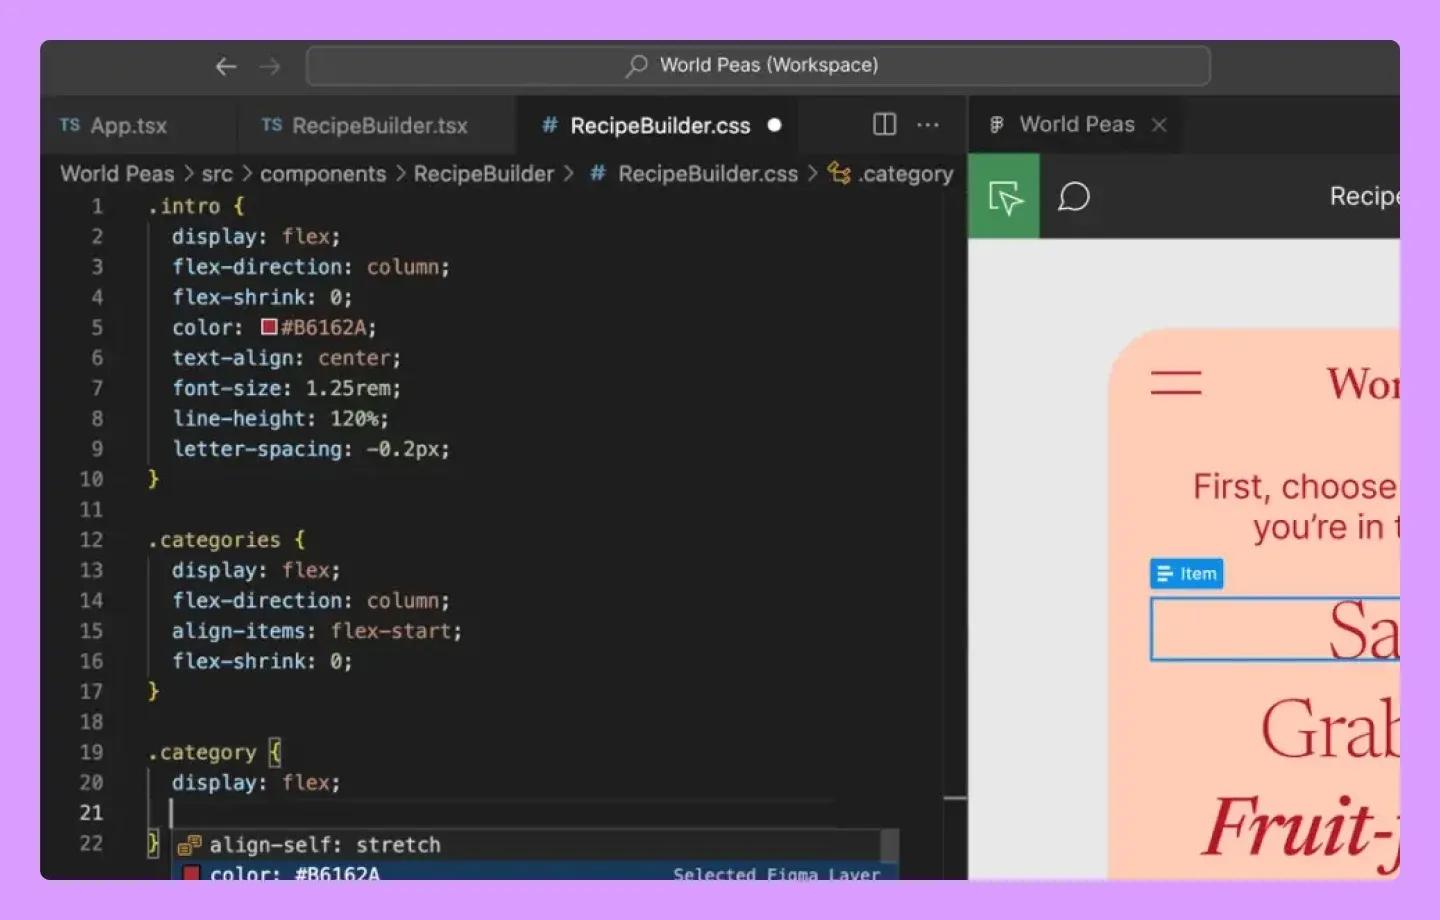Click the hamburger menu in the design preview
This screenshot has width=1440, height=920.
(1177, 382)
